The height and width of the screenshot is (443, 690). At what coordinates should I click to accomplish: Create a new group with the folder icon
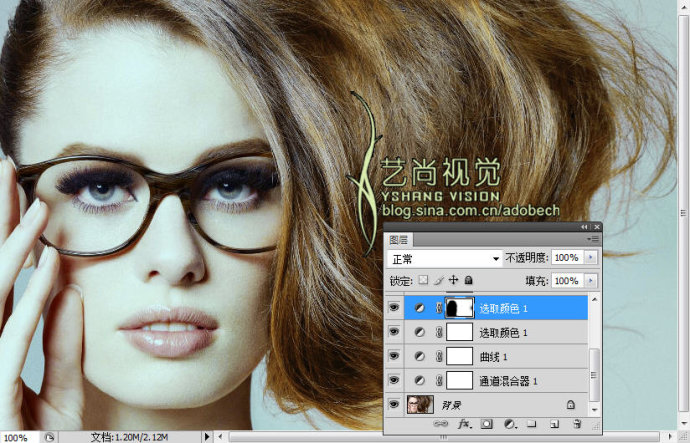pyautogui.click(x=532, y=424)
